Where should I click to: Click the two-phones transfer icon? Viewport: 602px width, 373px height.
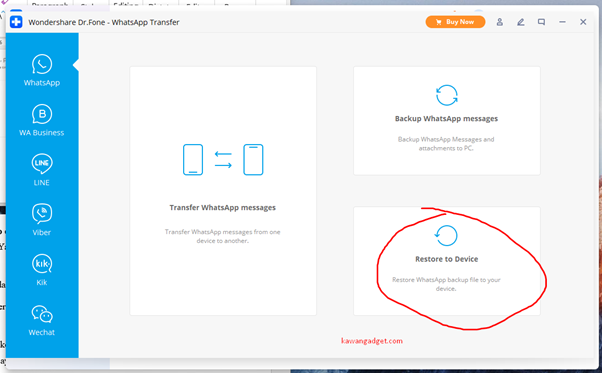(223, 160)
